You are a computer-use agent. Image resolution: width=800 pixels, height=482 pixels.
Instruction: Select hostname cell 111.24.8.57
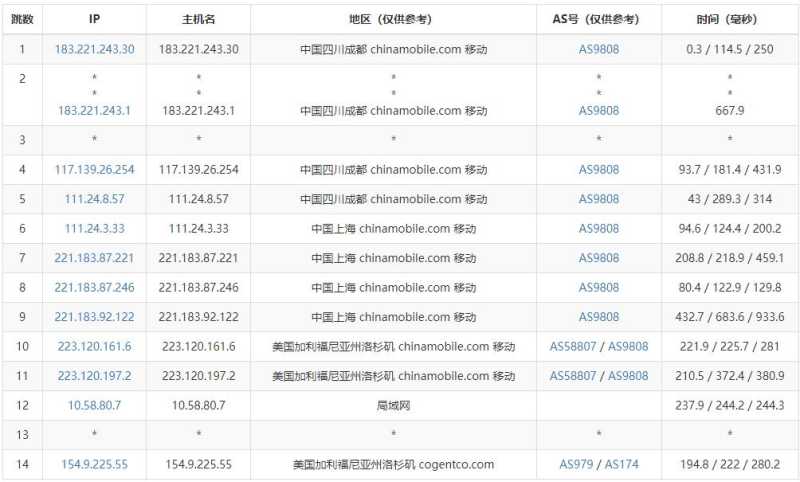click(x=198, y=199)
